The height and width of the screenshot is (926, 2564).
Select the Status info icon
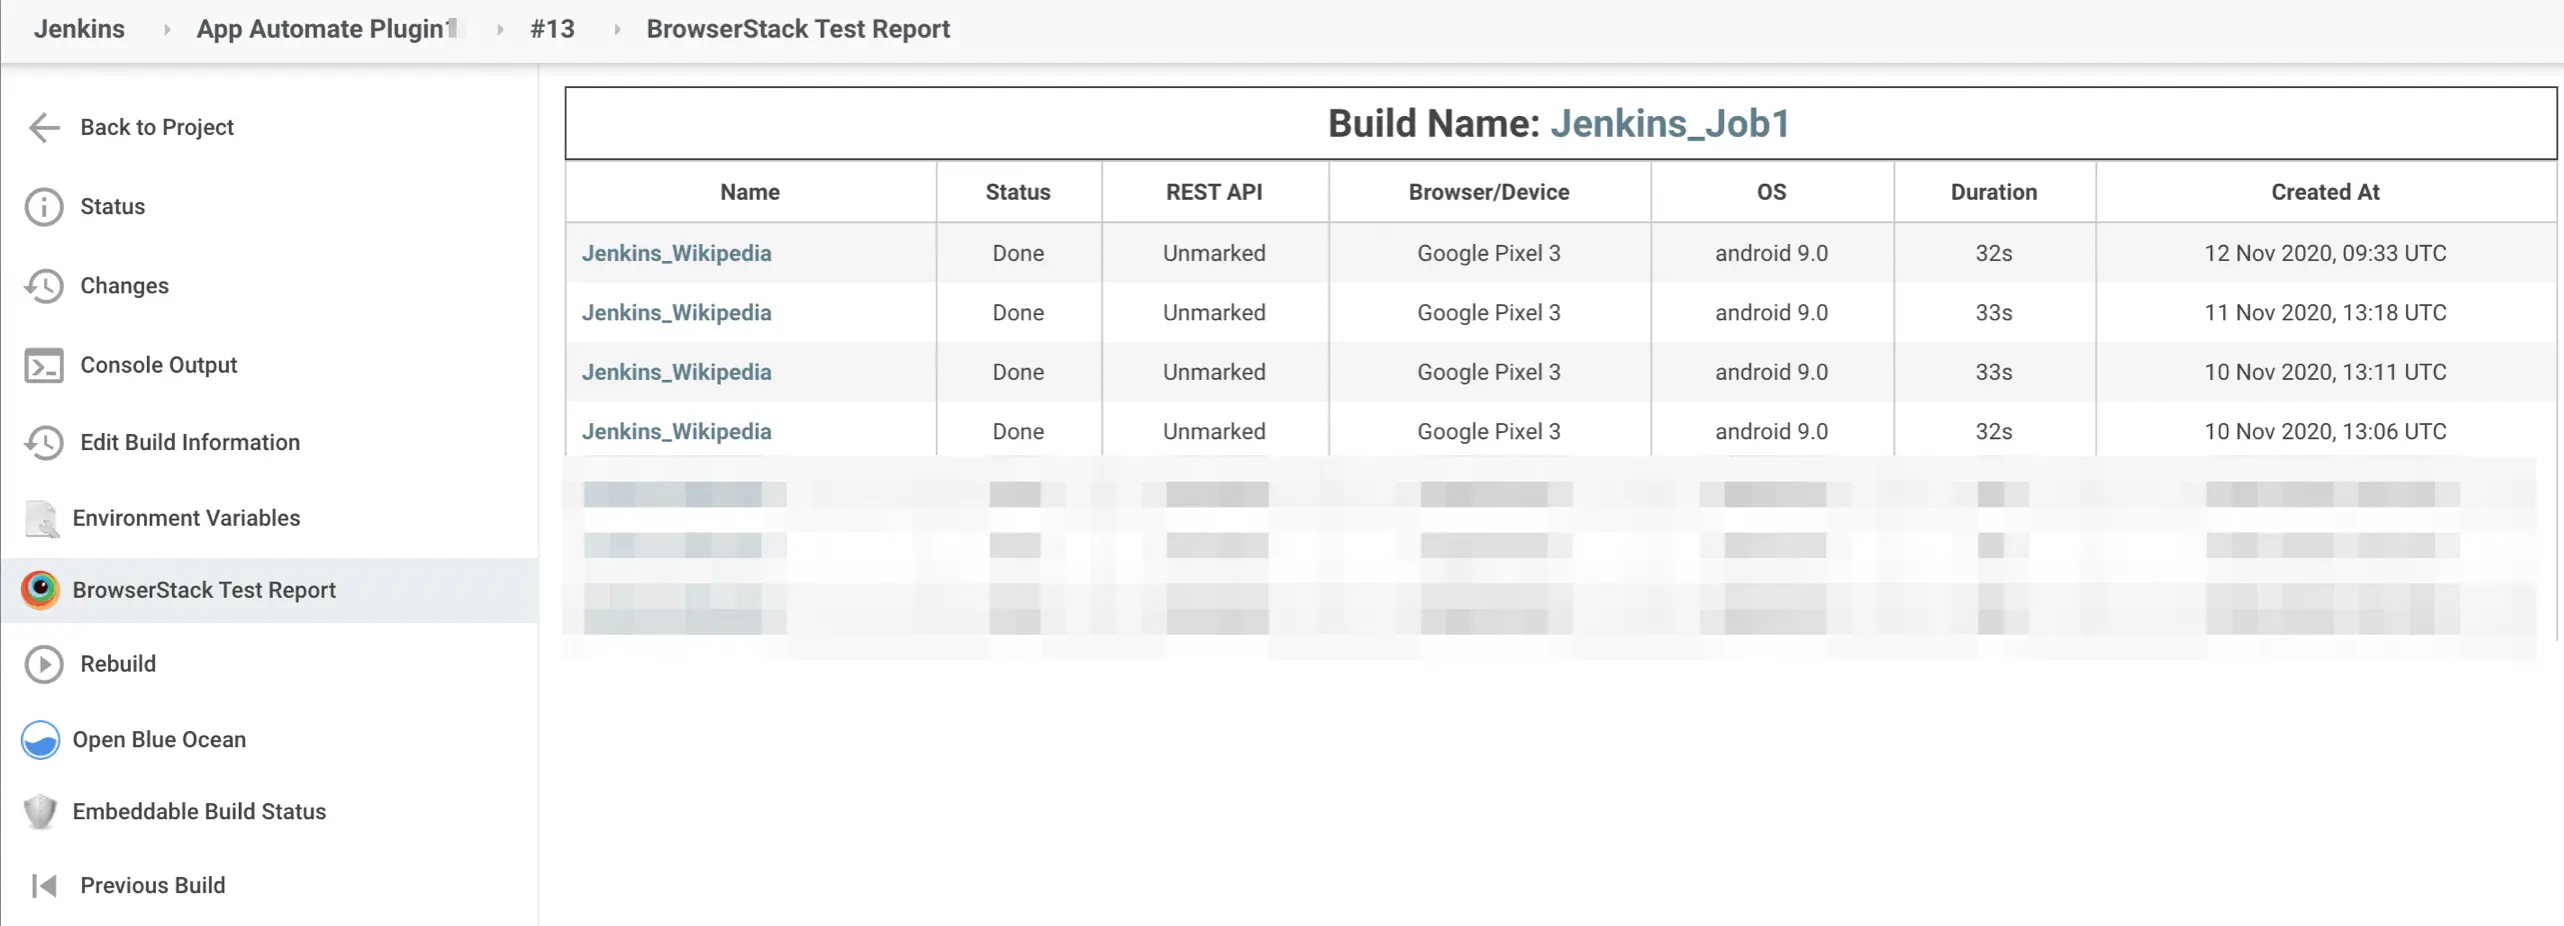tap(43, 207)
